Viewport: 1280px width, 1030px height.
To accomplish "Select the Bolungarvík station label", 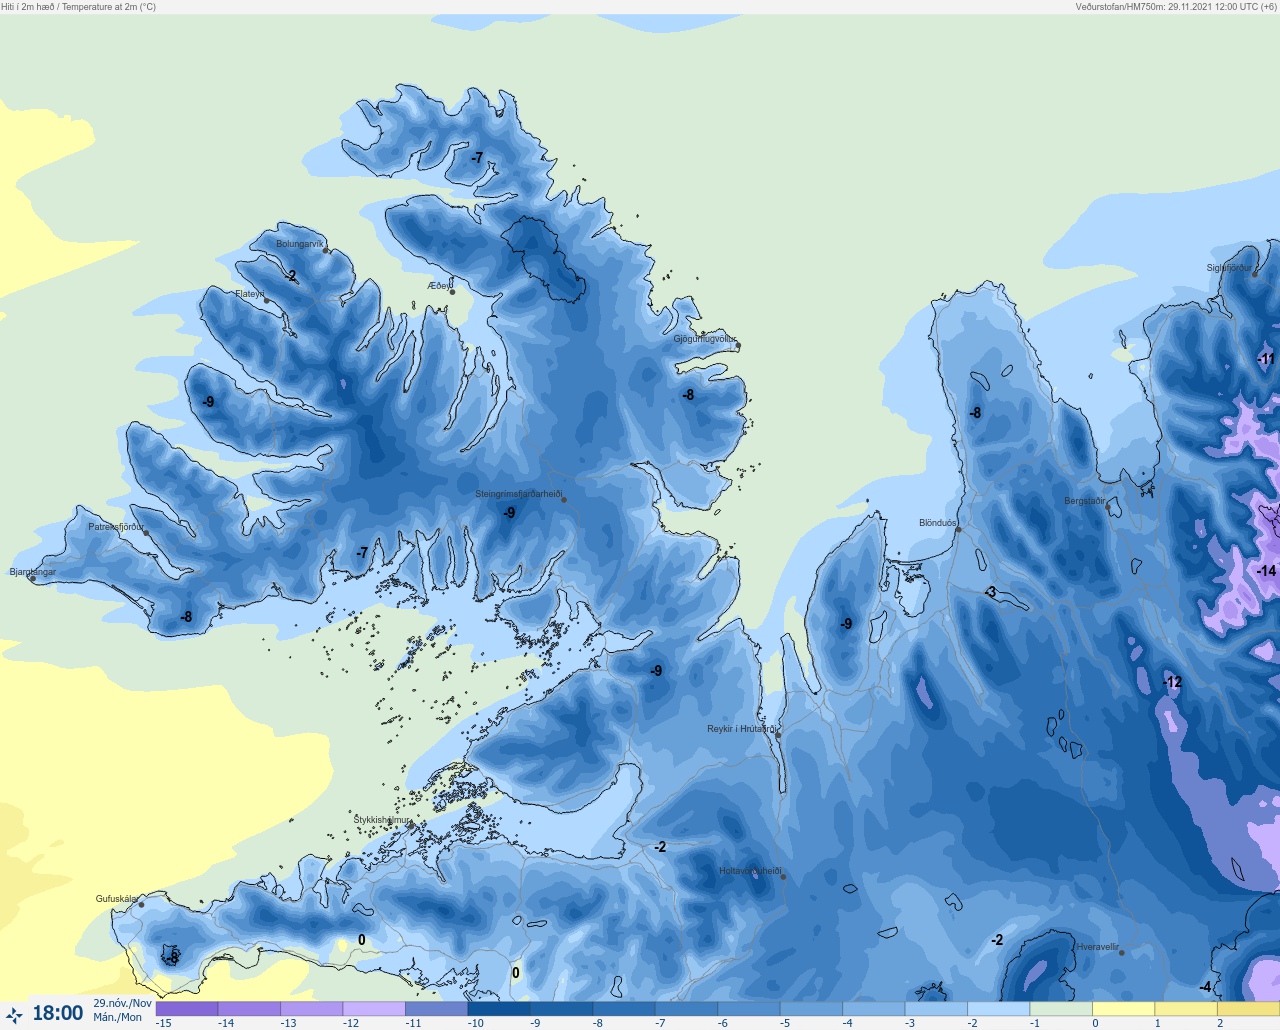I will (300, 244).
